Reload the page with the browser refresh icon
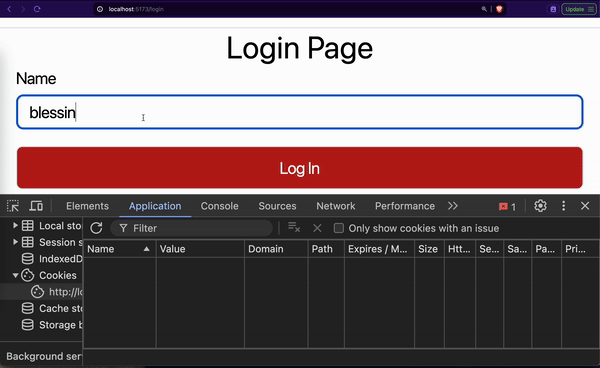This screenshot has height=368, width=600. (x=37, y=9)
